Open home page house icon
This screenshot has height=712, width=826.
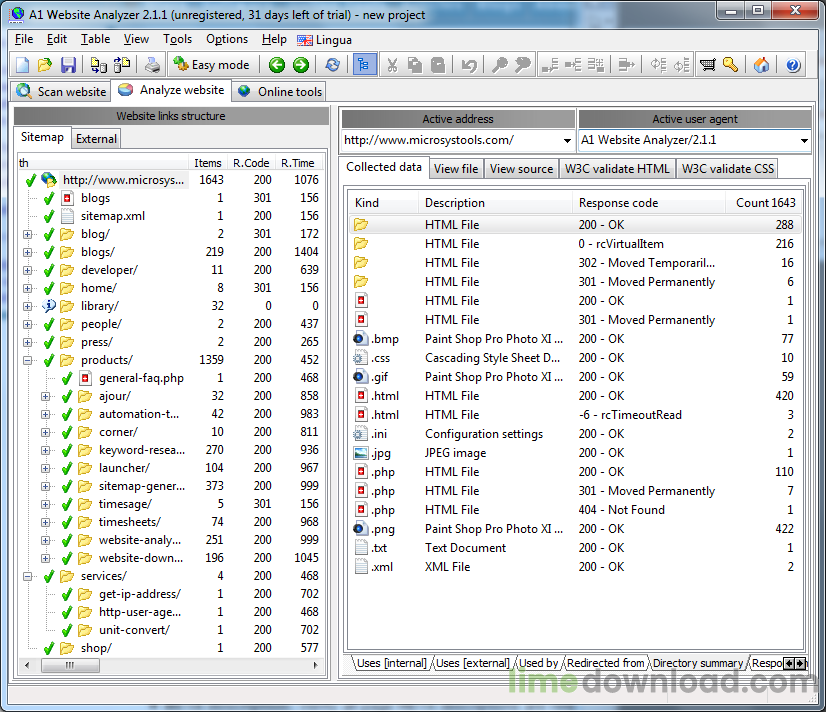pos(761,65)
